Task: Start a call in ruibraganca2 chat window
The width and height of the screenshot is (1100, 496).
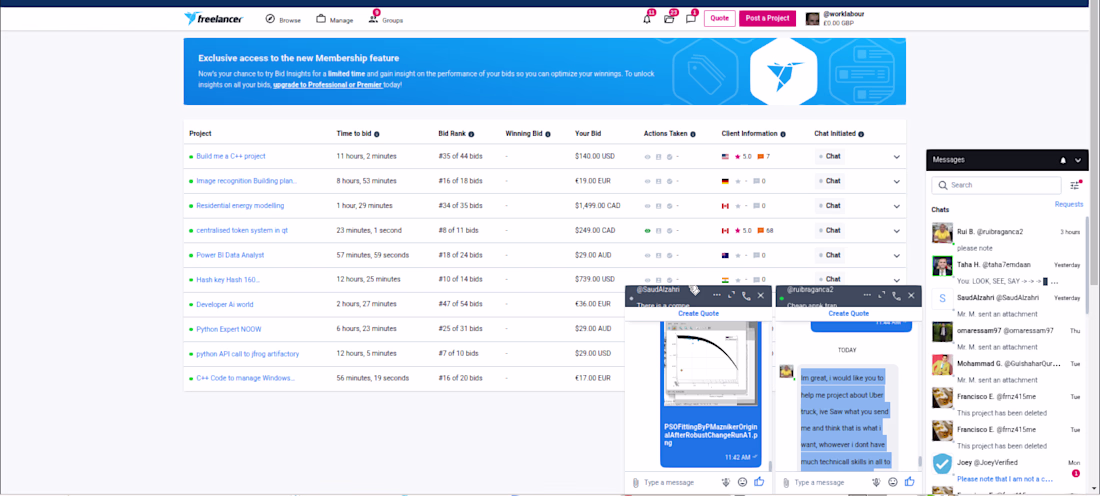Action: click(x=897, y=296)
